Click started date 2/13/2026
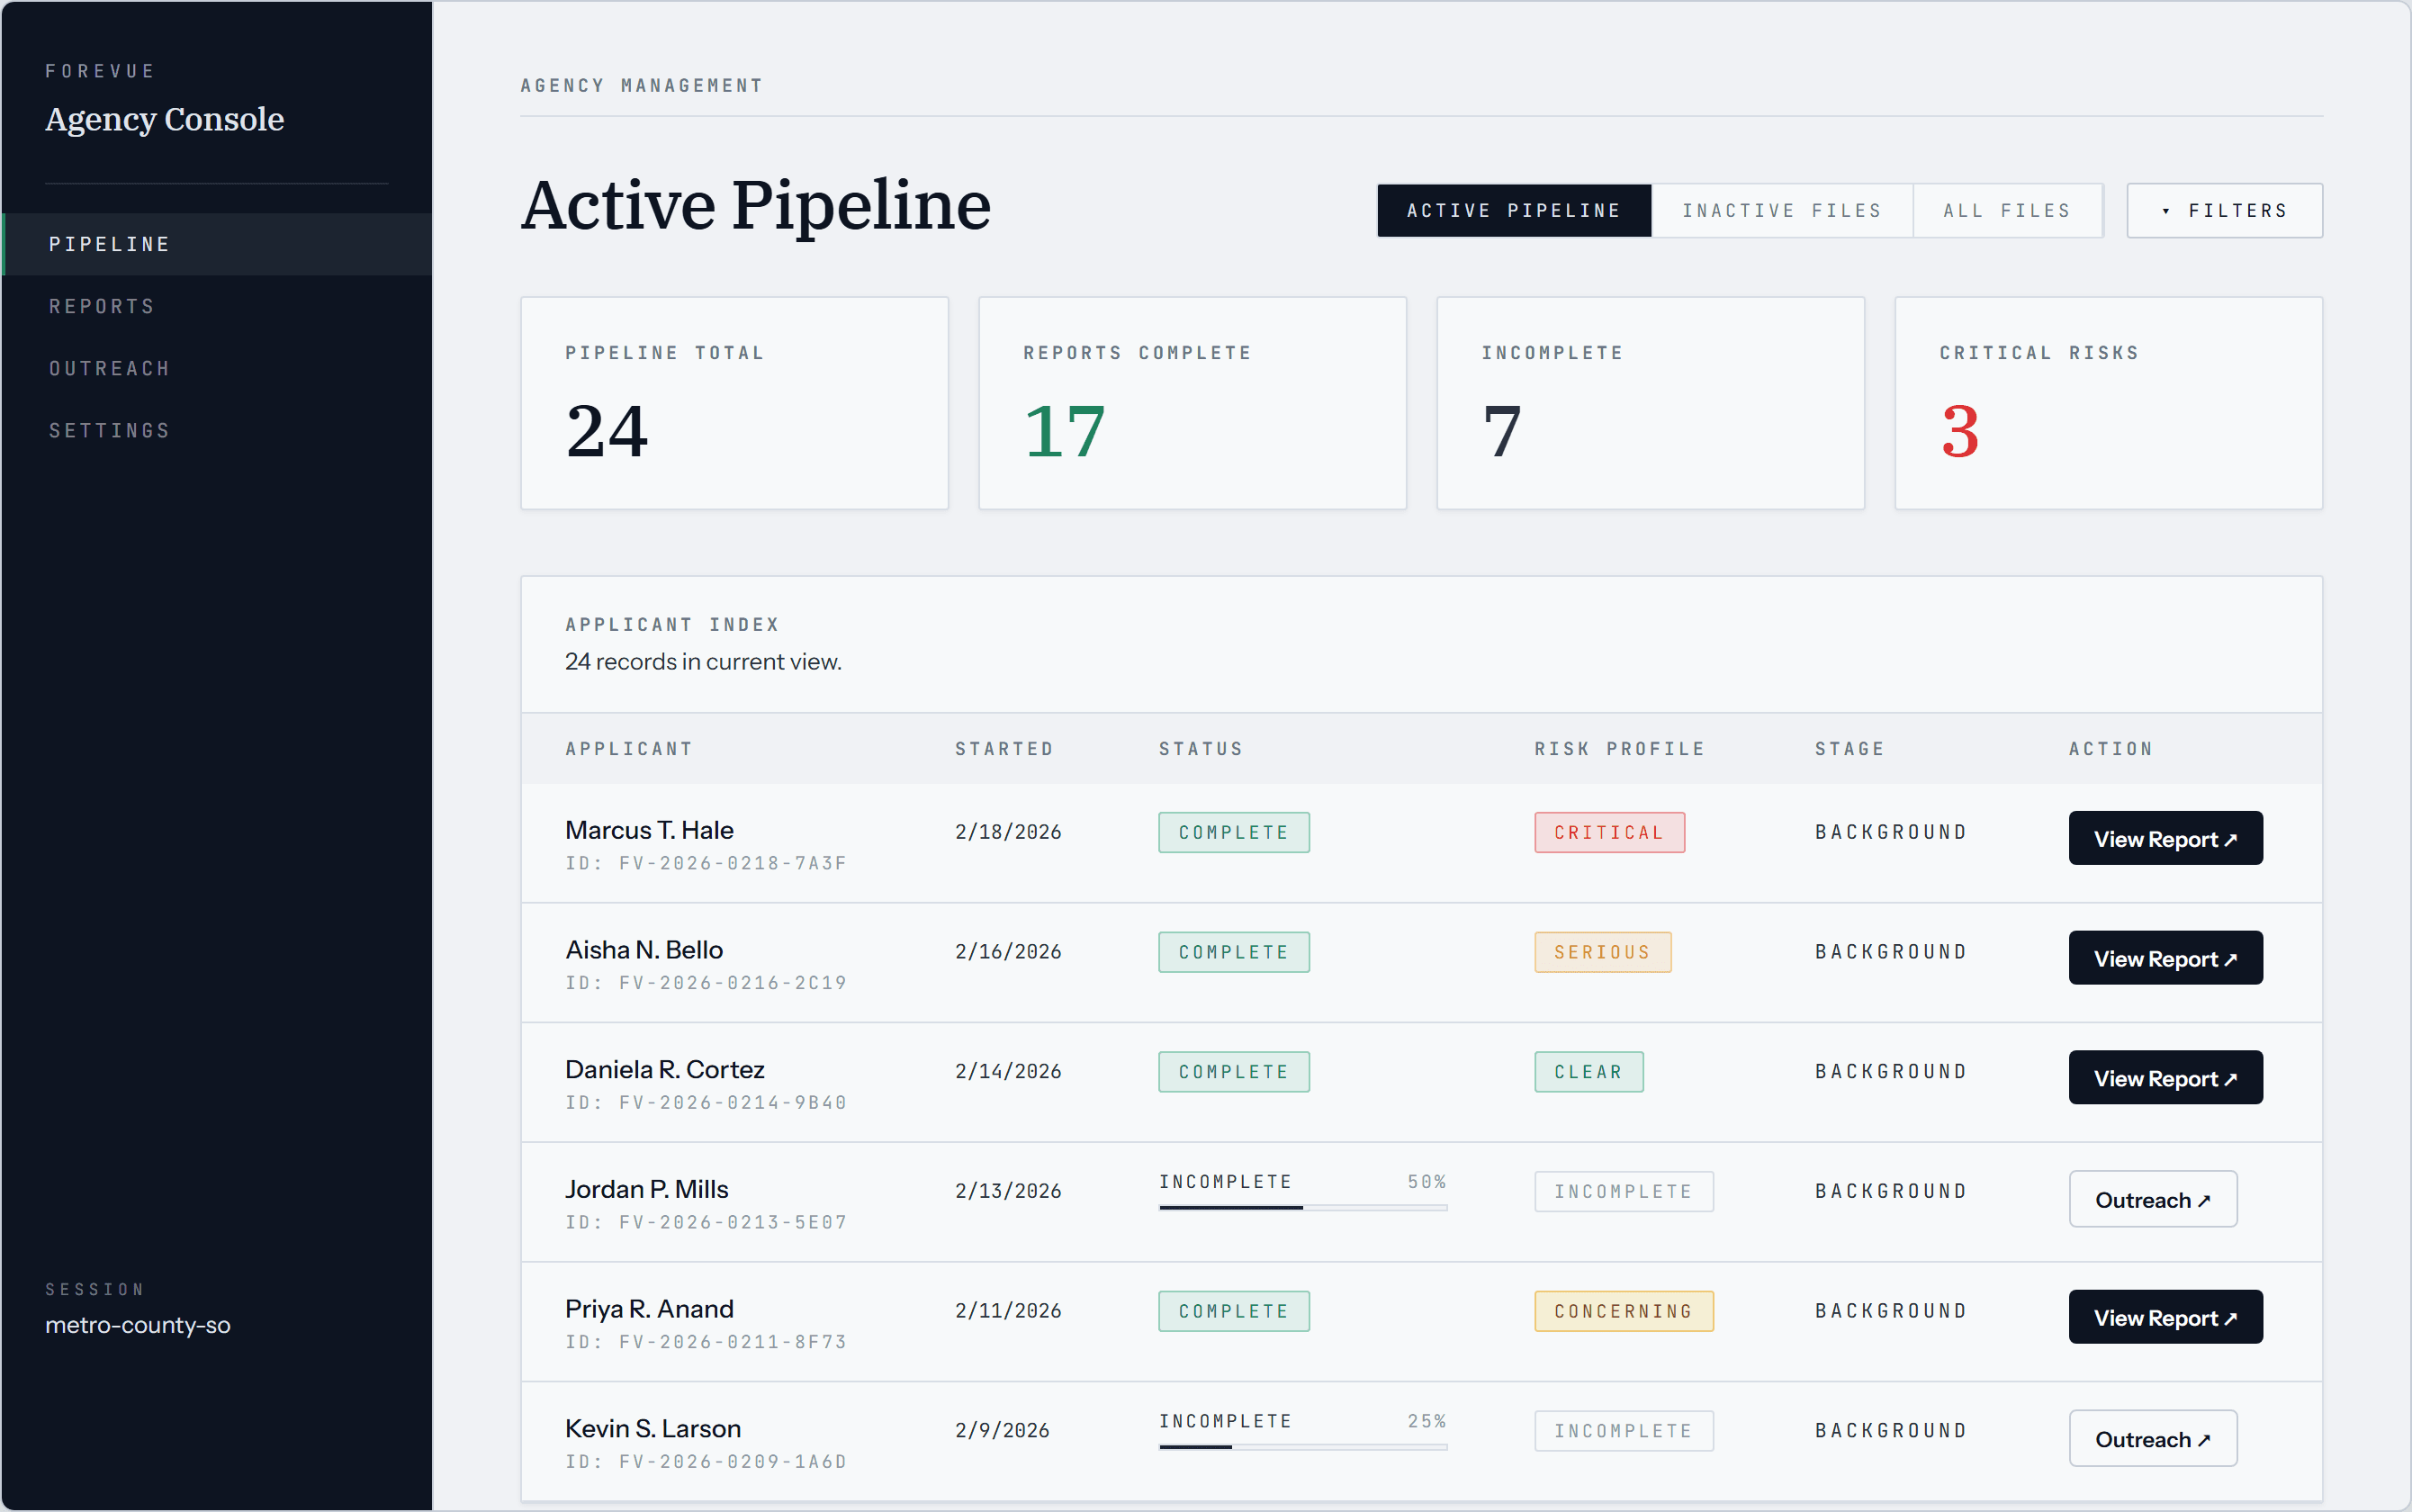 tap(1008, 1191)
